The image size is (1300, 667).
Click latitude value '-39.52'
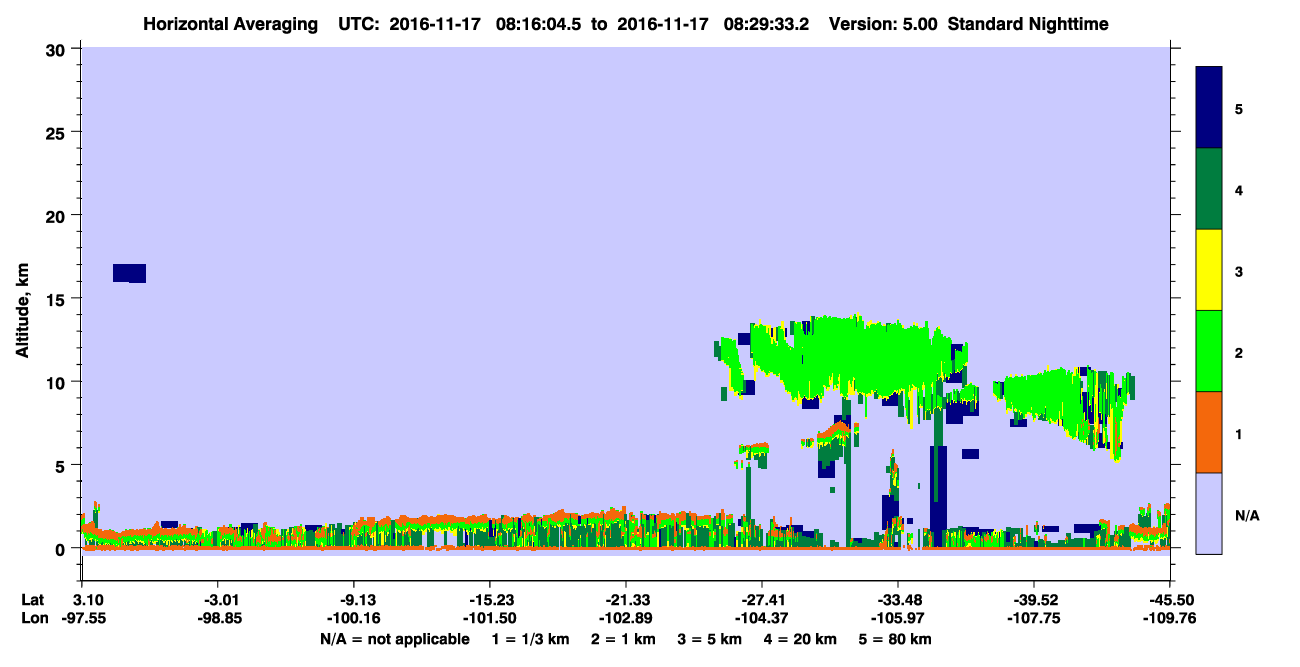1032,600
